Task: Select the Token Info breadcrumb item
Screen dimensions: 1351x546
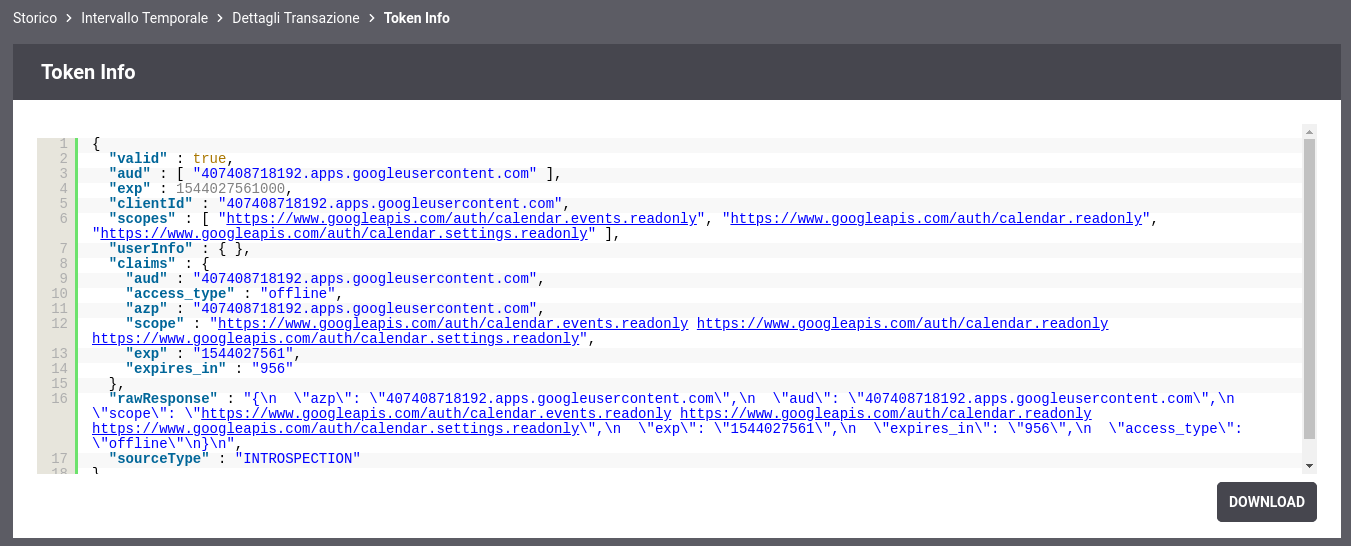Action: coord(417,18)
